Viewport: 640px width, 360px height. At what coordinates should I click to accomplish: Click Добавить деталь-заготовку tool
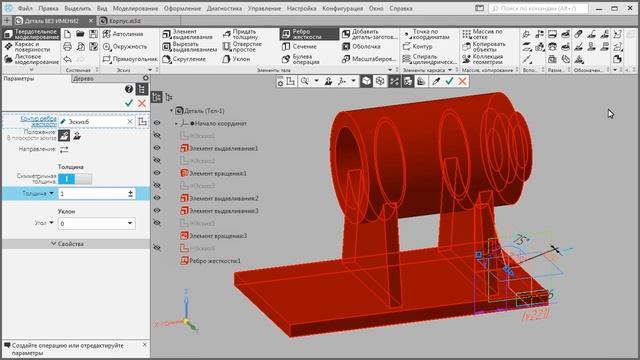(x=369, y=34)
